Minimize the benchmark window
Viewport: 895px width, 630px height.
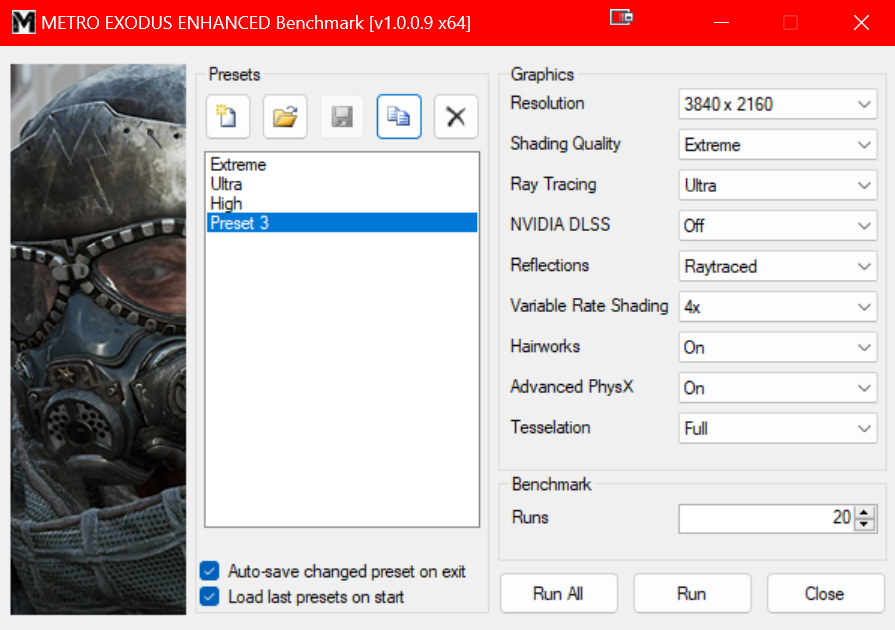click(x=721, y=23)
